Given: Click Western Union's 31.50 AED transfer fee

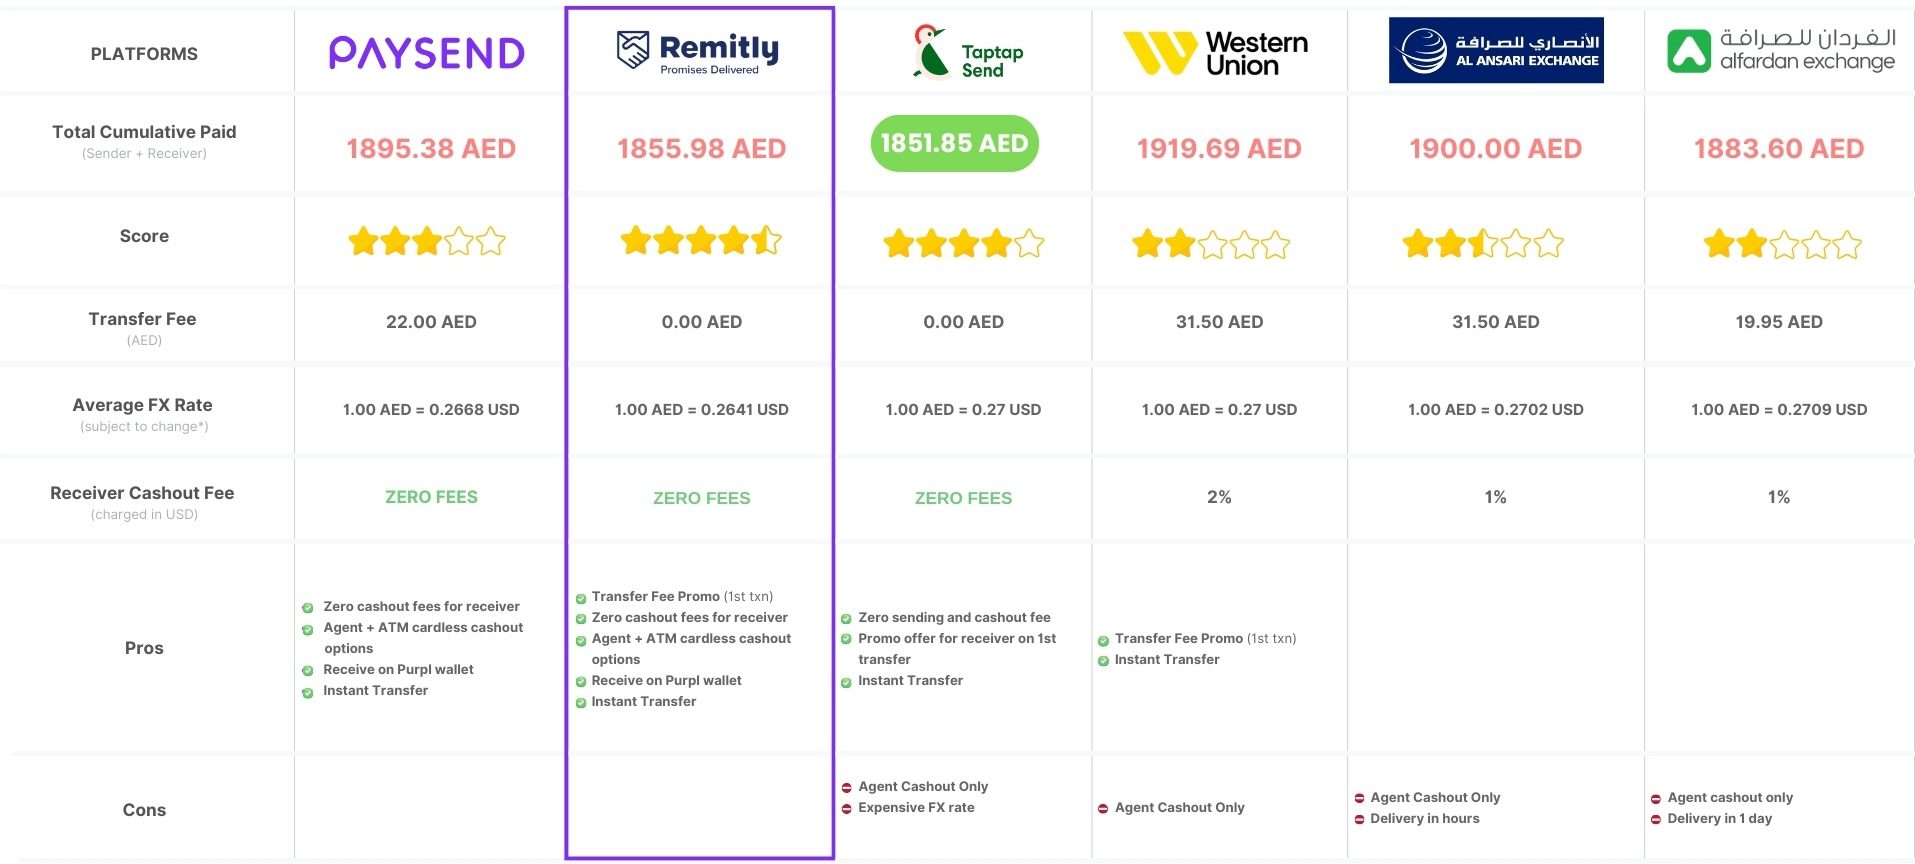Looking at the screenshot, I should [1219, 322].
